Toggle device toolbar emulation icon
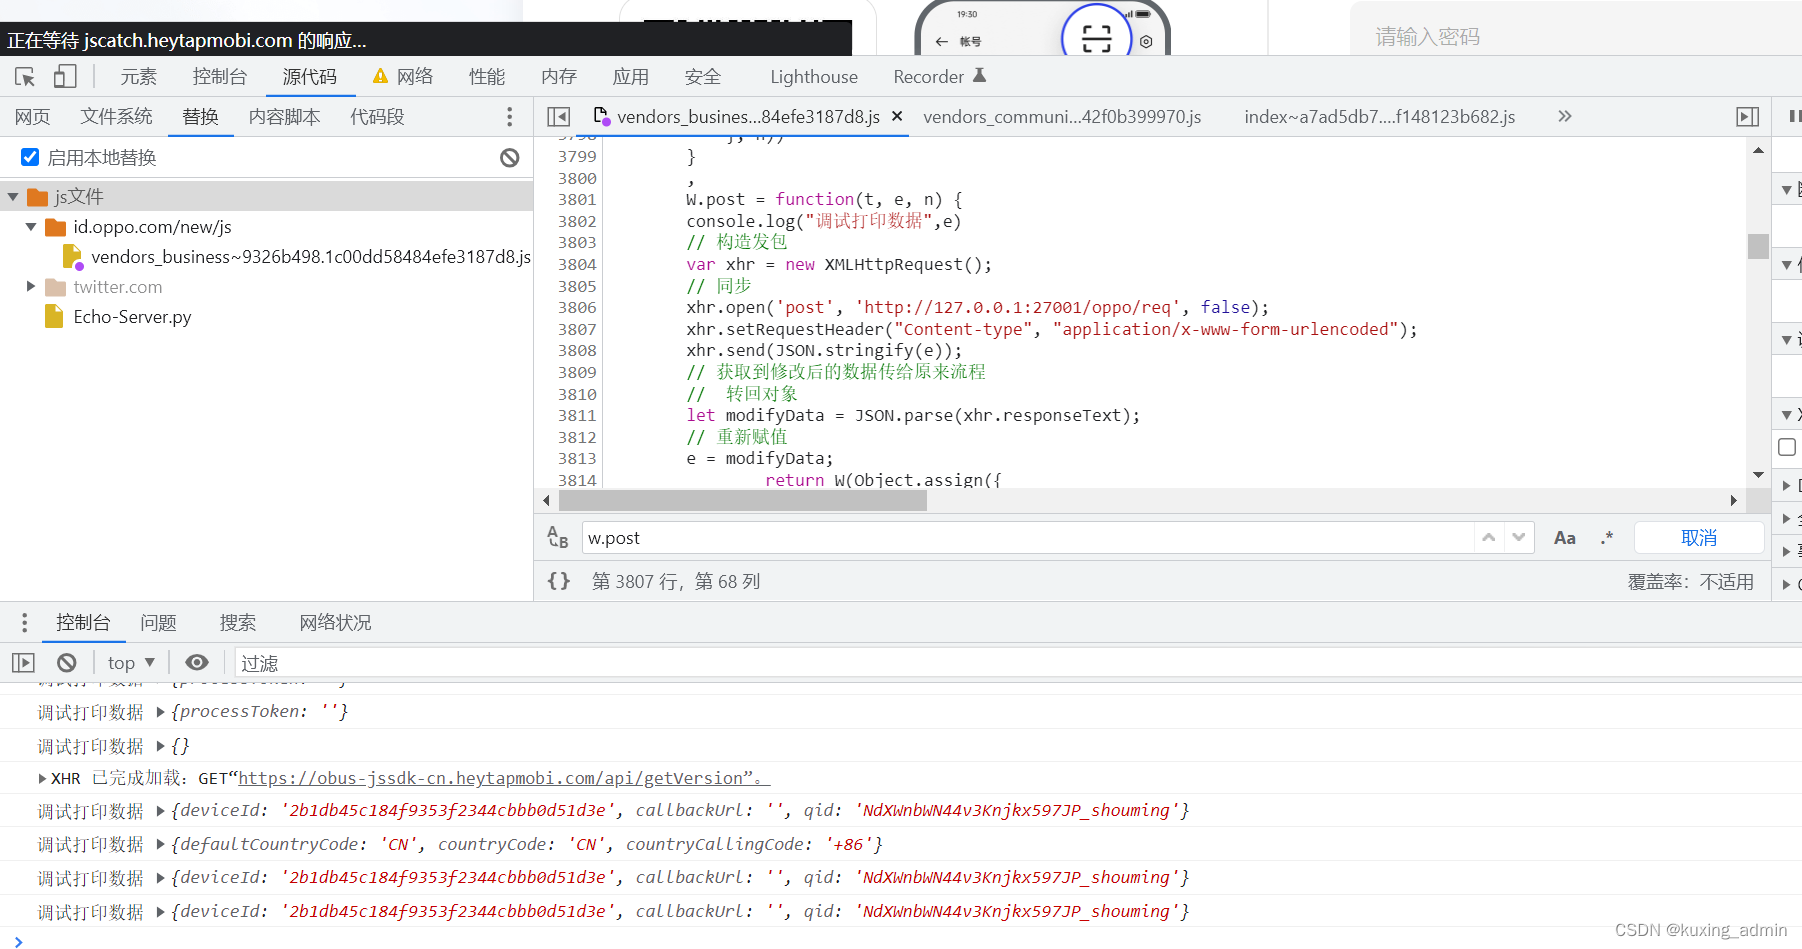Image resolution: width=1802 pixels, height=949 pixels. tap(65, 77)
